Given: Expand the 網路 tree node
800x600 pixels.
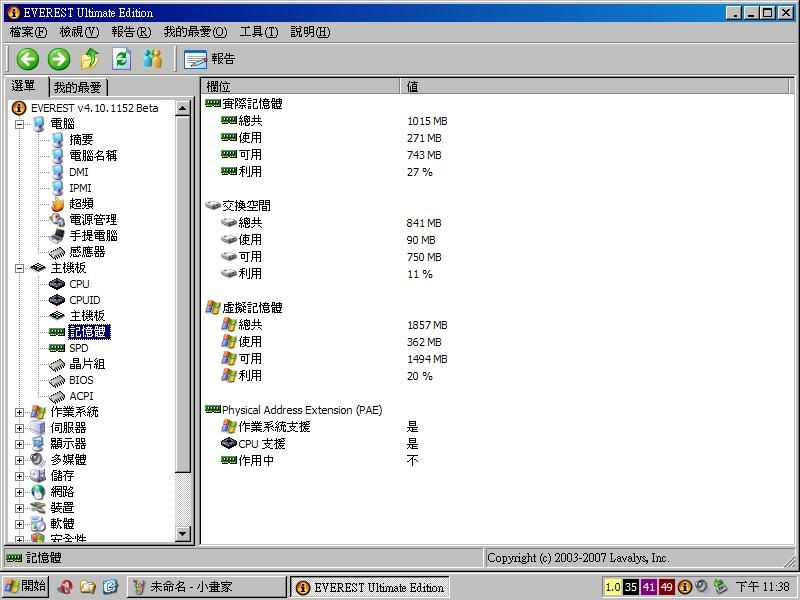Looking at the screenshot, I should coord(19,492).
